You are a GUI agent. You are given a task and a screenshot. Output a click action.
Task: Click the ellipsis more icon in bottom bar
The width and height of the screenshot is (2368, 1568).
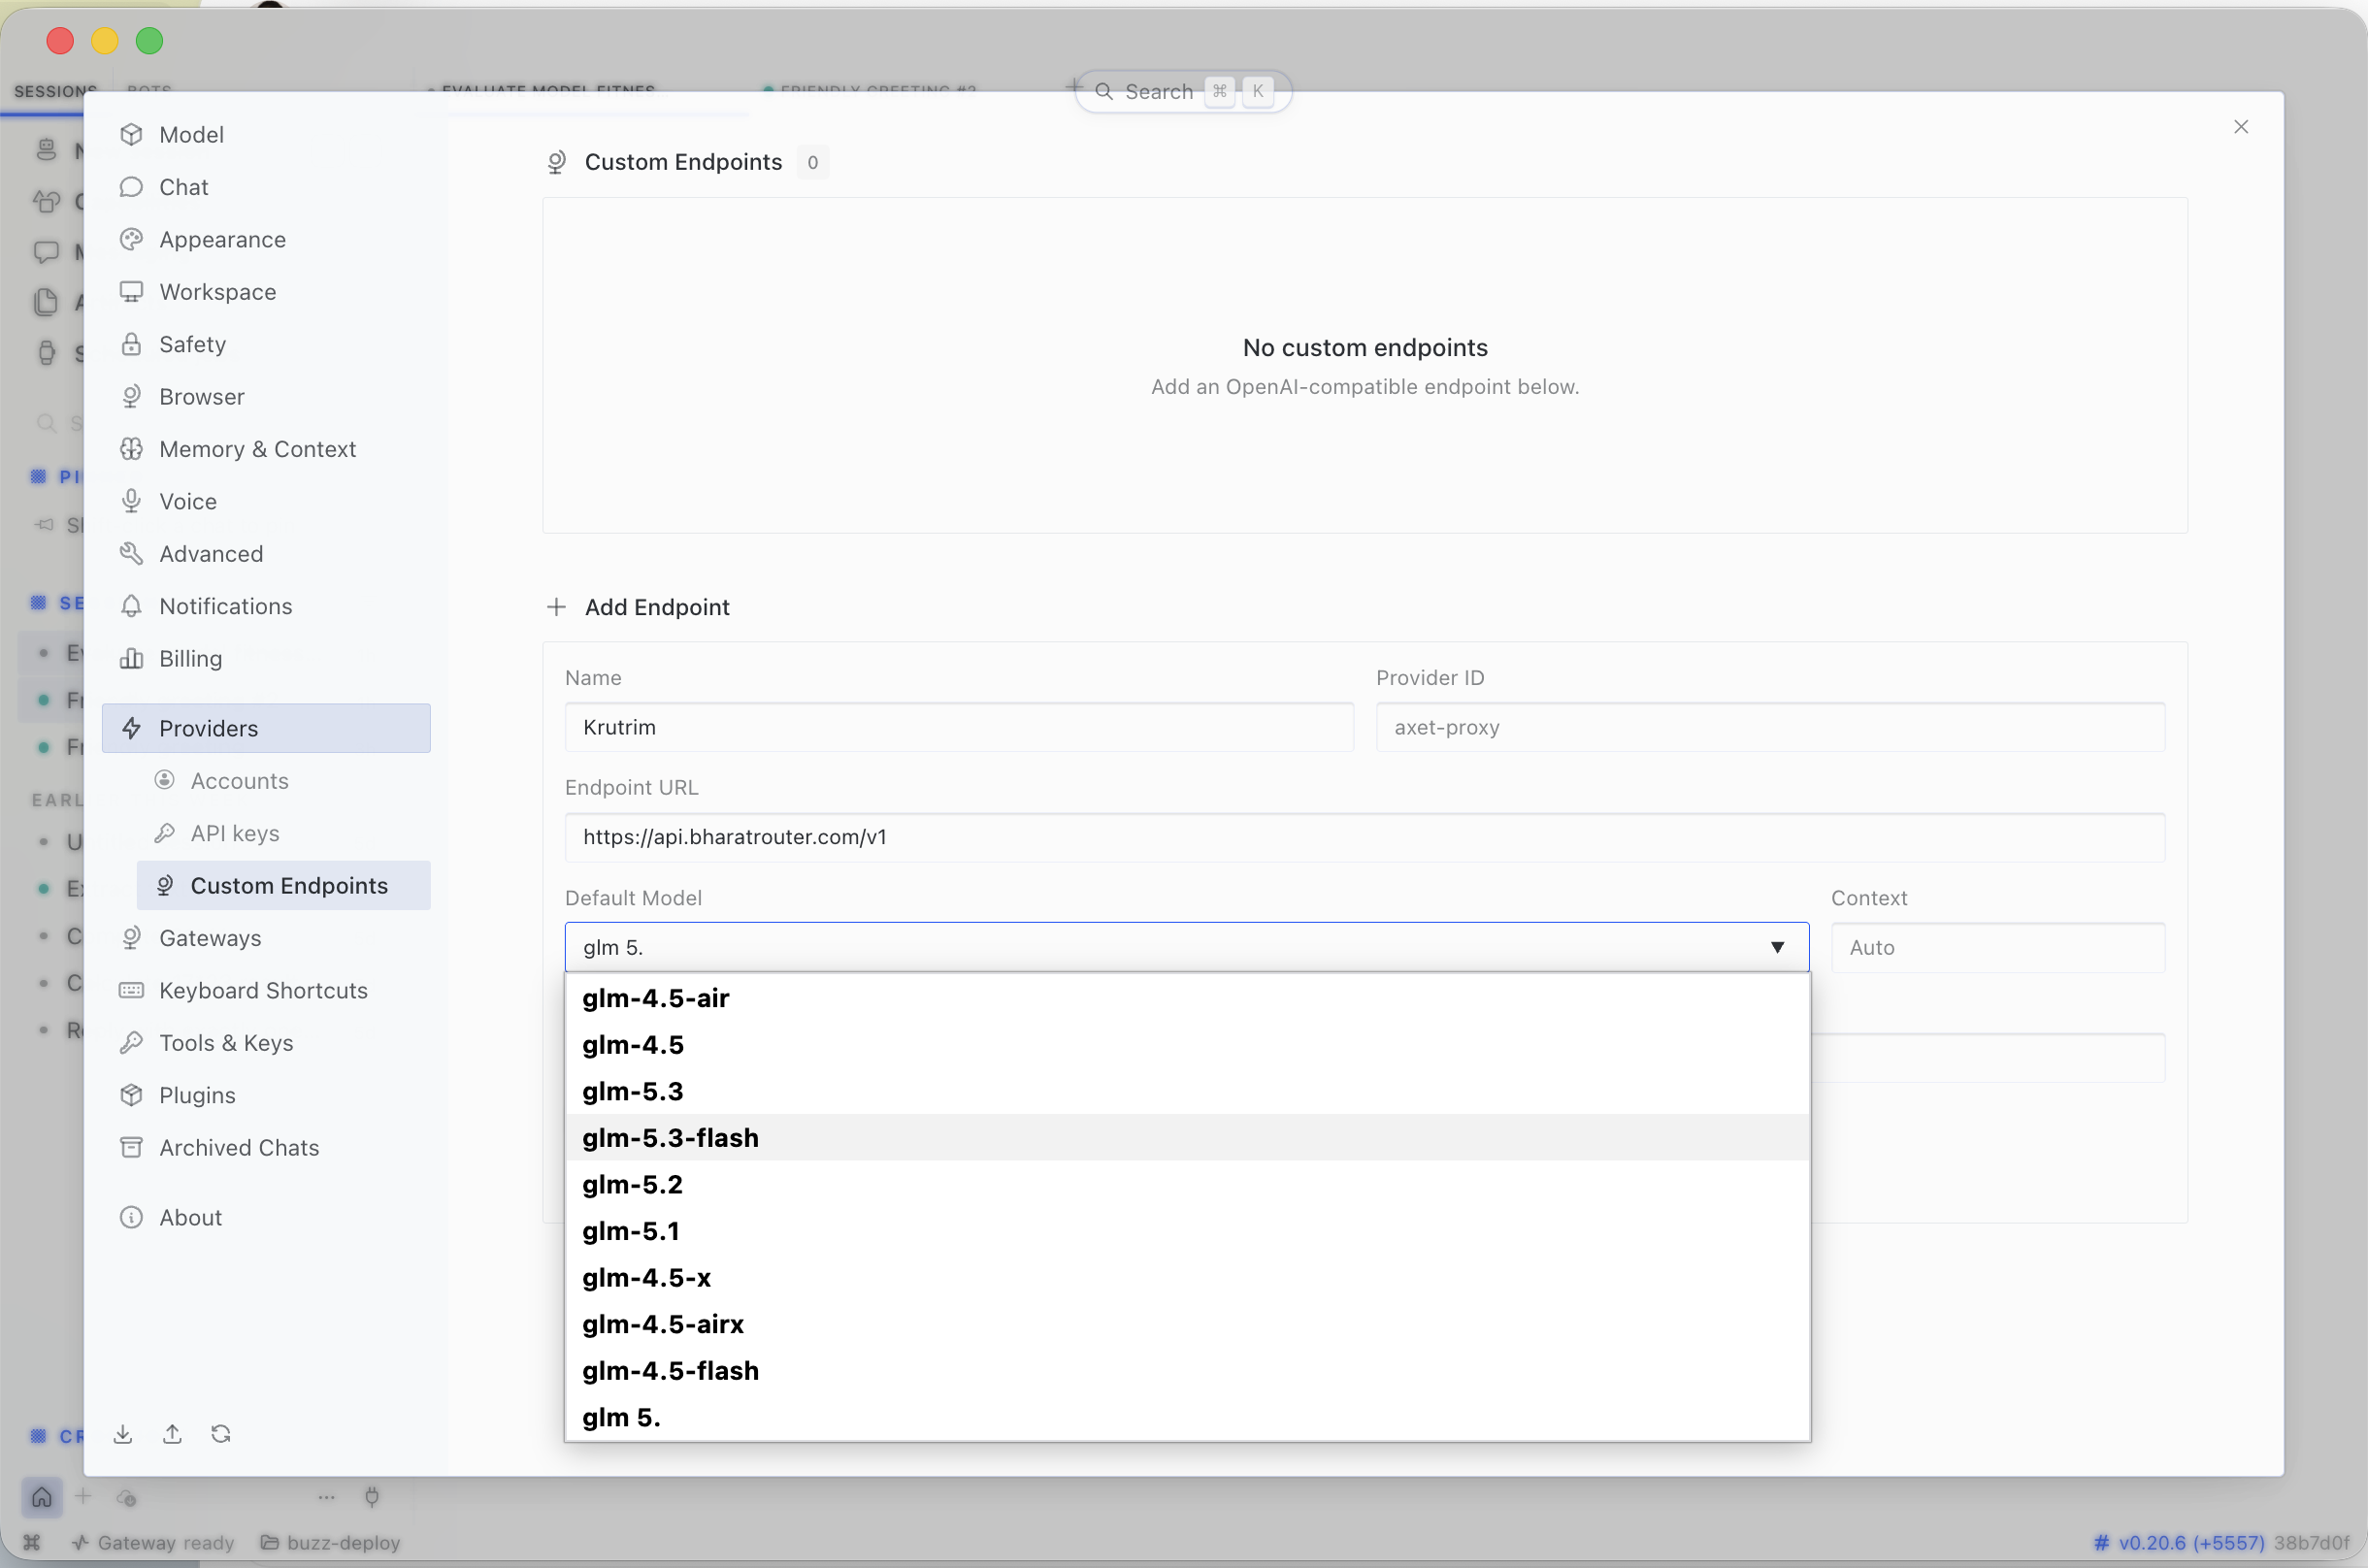click(326, 1497)
